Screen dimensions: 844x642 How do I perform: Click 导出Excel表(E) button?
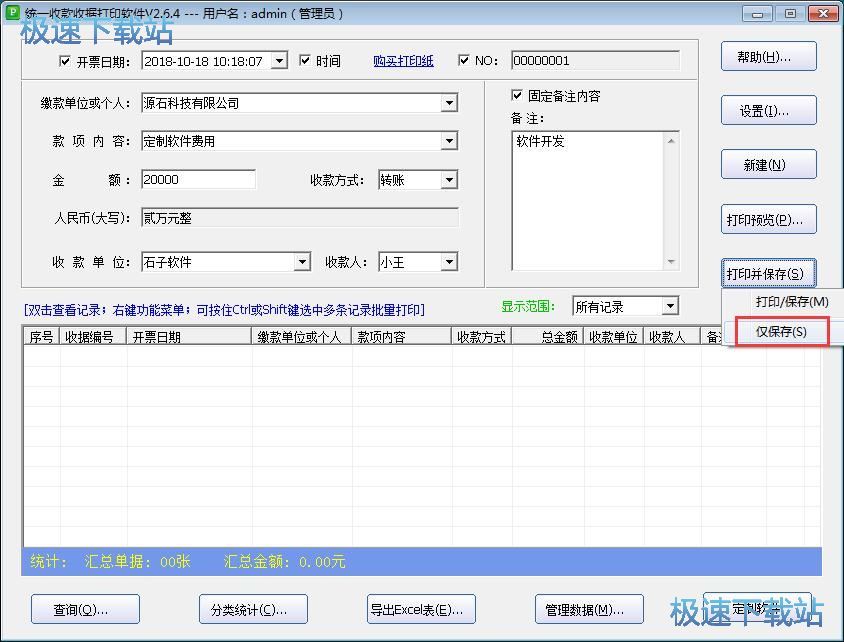[x=421, y=609]
